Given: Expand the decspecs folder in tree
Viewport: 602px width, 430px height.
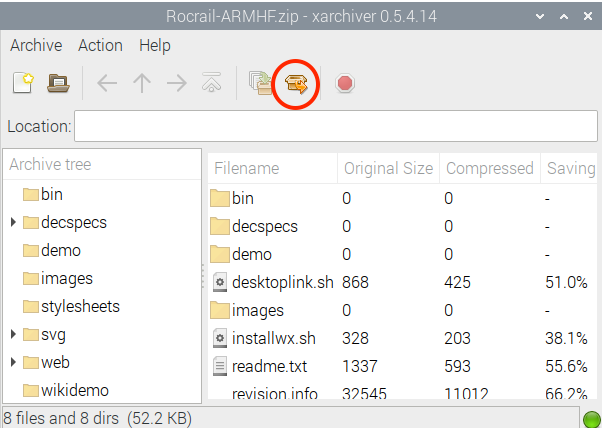Looking at the screenshot, I should (x=13, y=222).
